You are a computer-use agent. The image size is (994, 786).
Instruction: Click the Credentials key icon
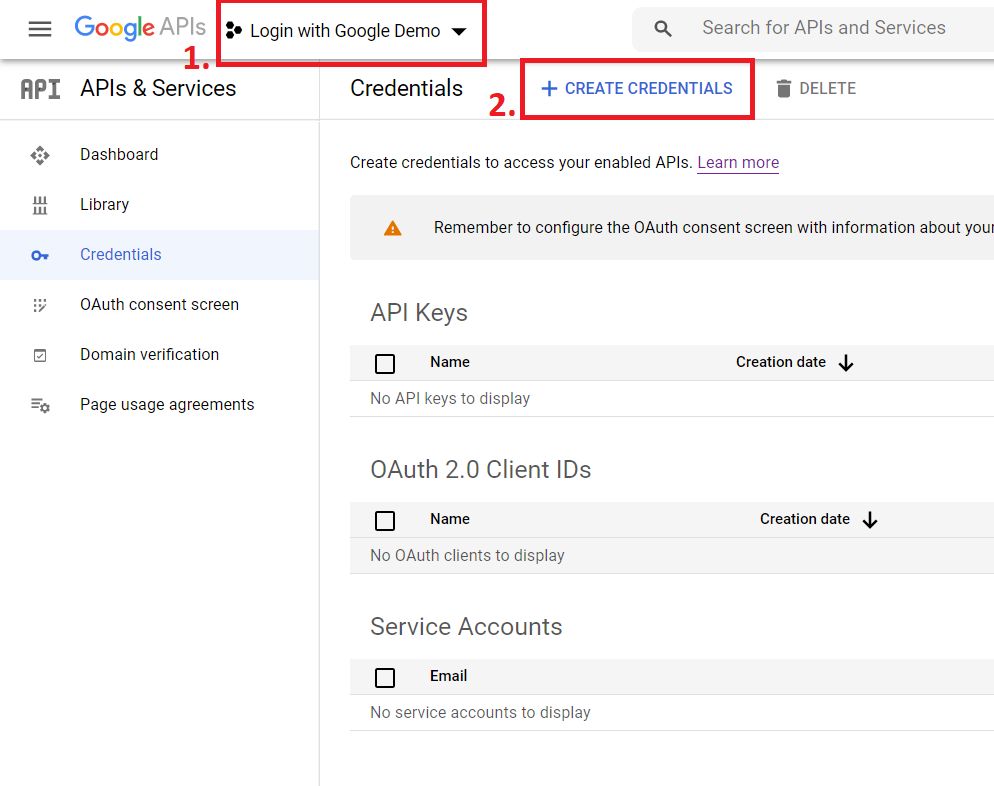tap(40, 255)
